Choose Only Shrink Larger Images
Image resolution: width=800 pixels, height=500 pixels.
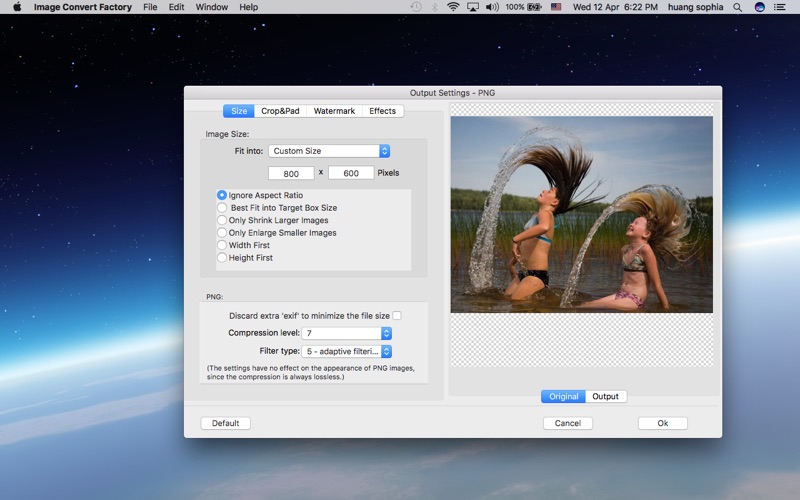(x=273, y=220)
